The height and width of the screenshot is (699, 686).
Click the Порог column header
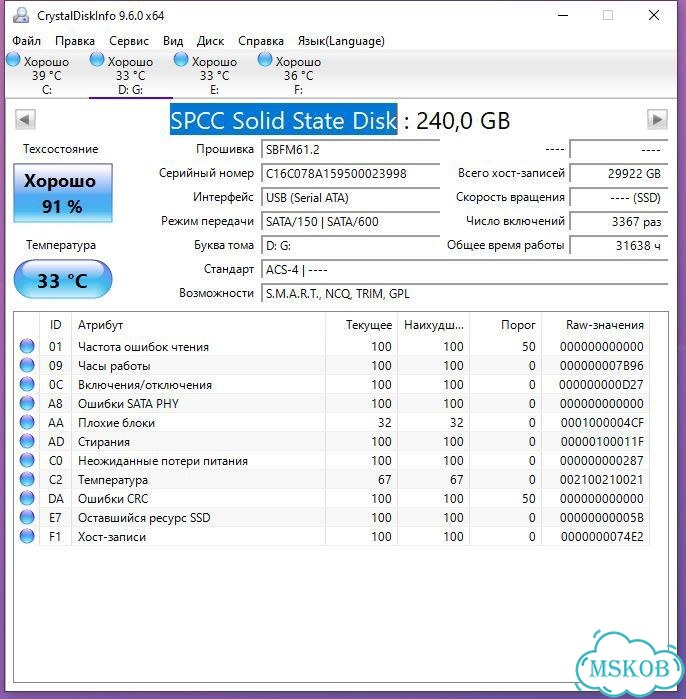(505, 325)
